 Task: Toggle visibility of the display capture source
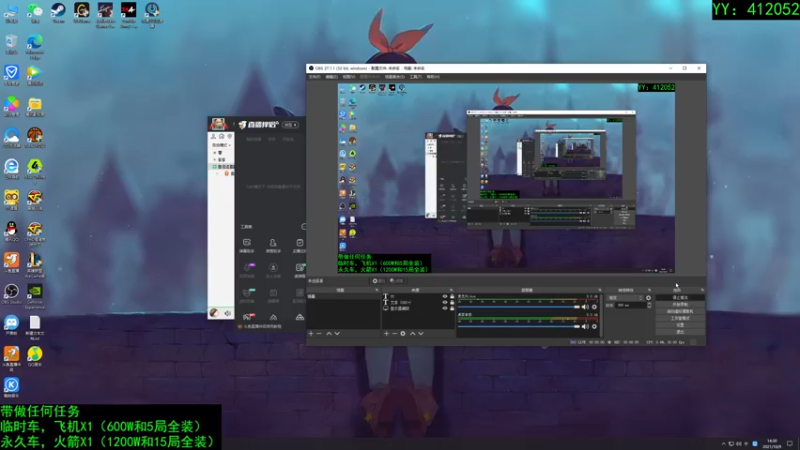click(x=445, y=309)
